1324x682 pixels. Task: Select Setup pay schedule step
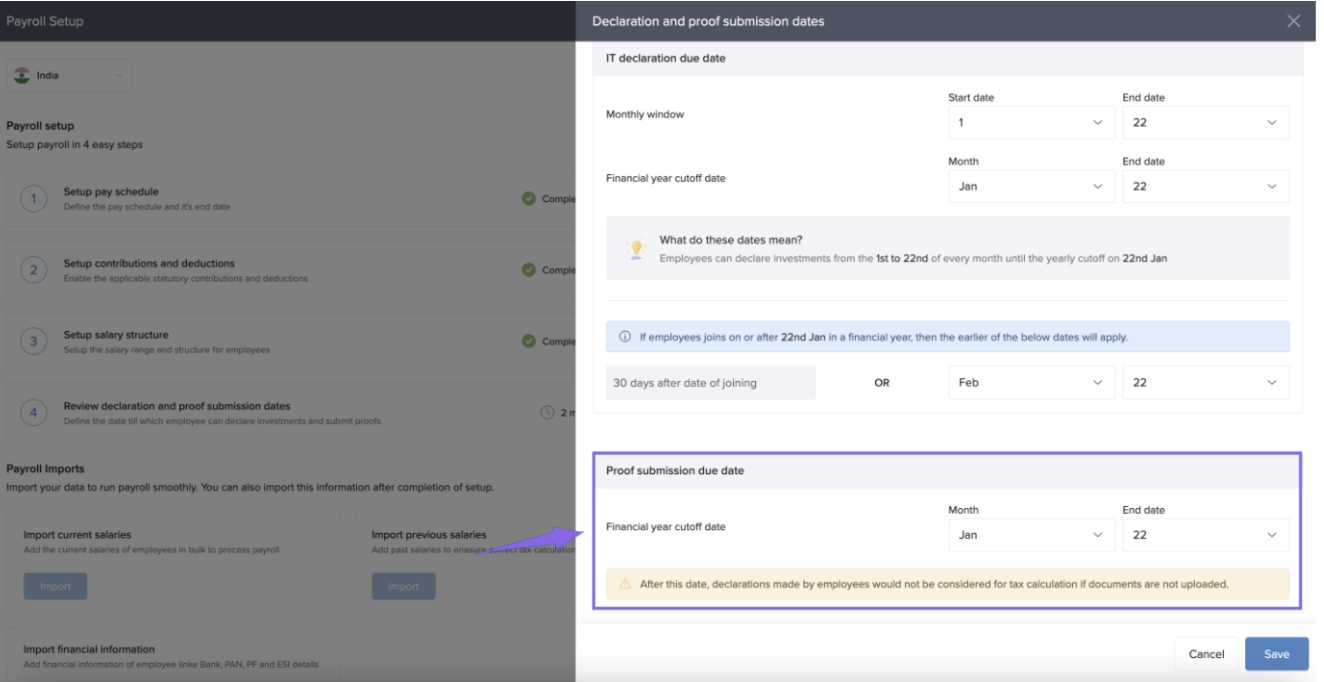pyautogui.click(x=111, y=192)
